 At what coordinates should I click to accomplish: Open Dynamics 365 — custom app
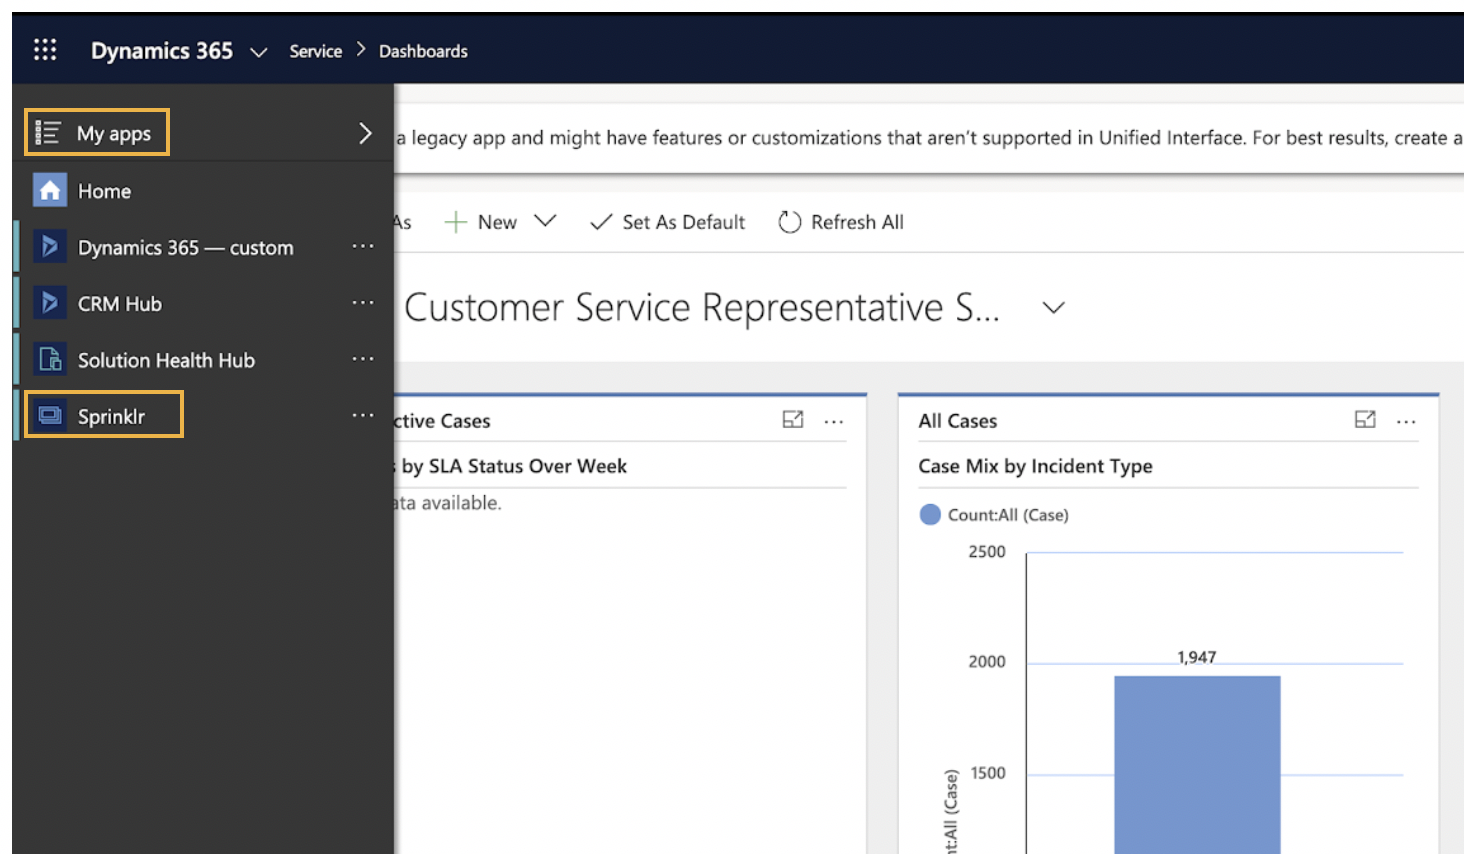point(186,247)
